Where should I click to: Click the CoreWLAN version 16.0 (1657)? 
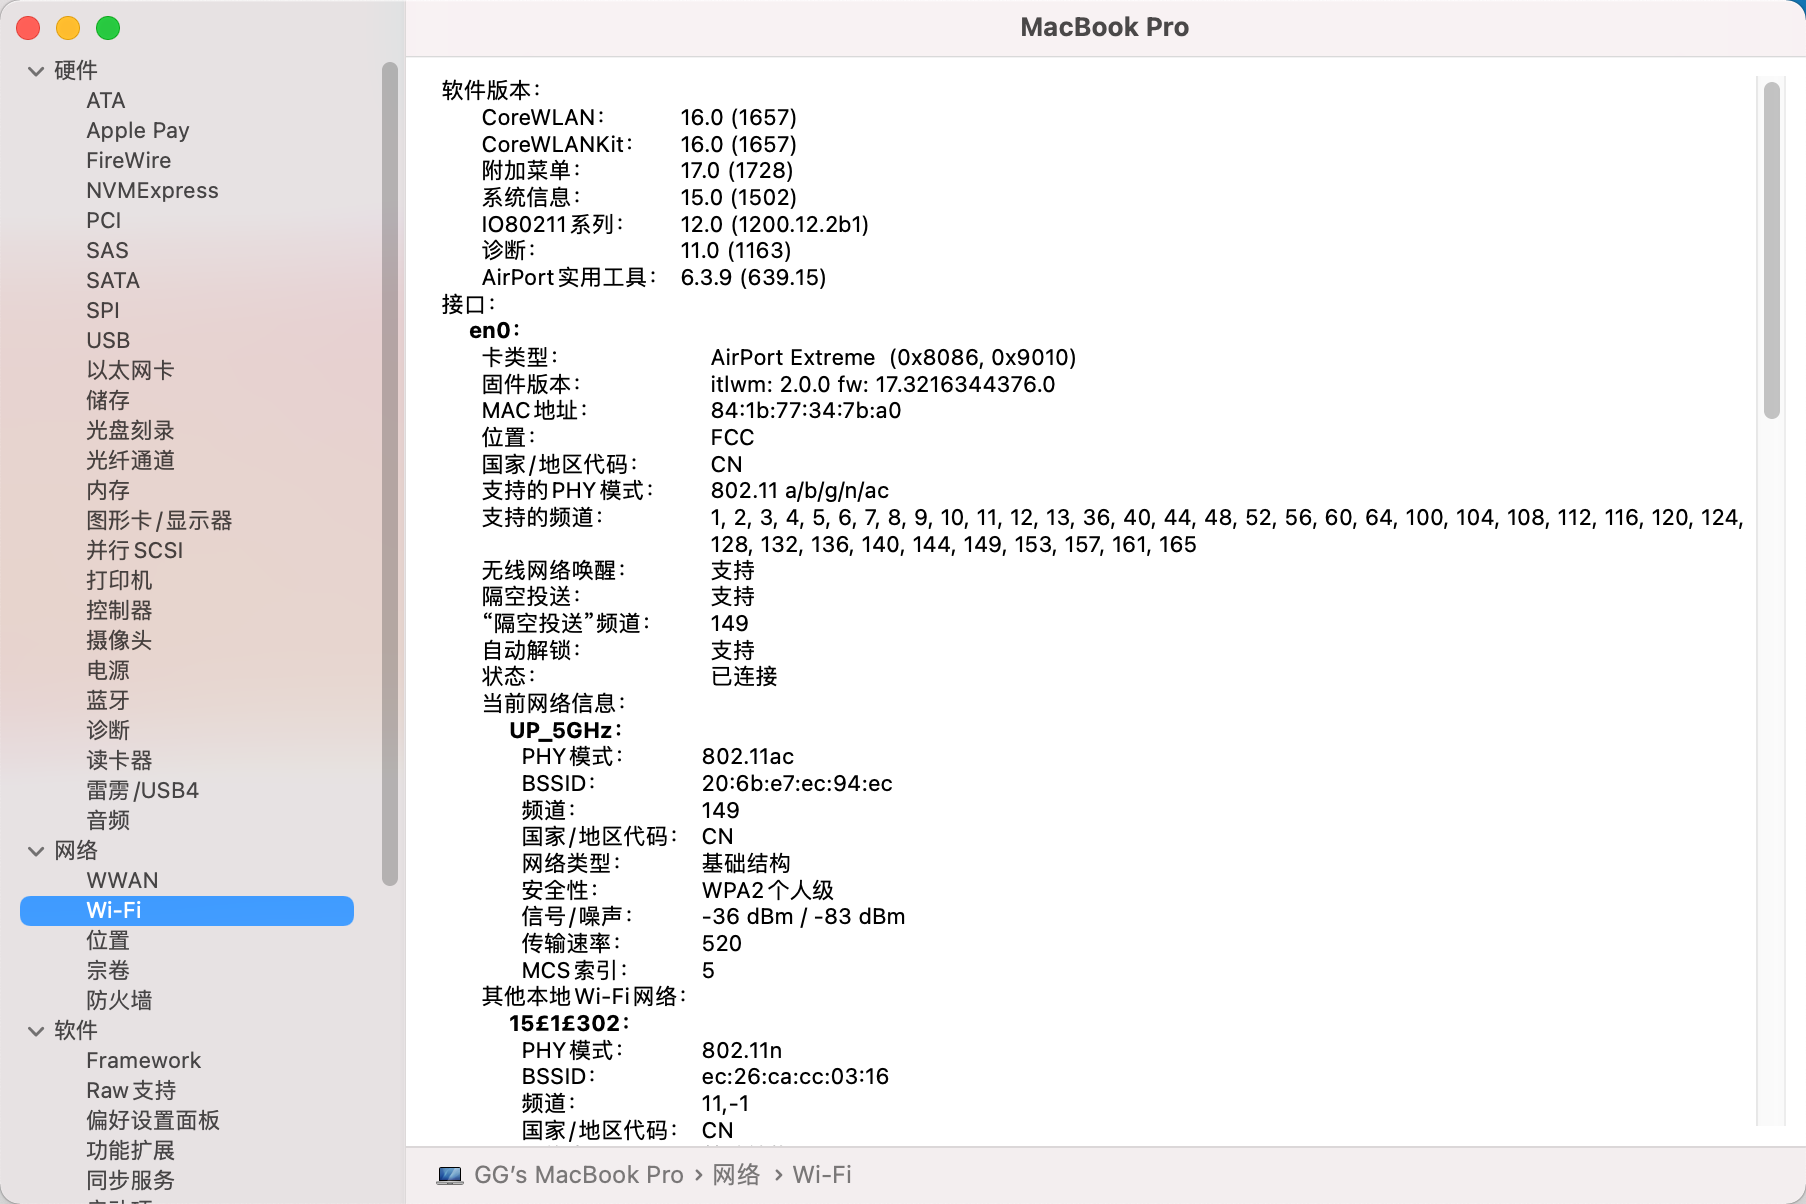pyautogui.click(x=739, y=118)
